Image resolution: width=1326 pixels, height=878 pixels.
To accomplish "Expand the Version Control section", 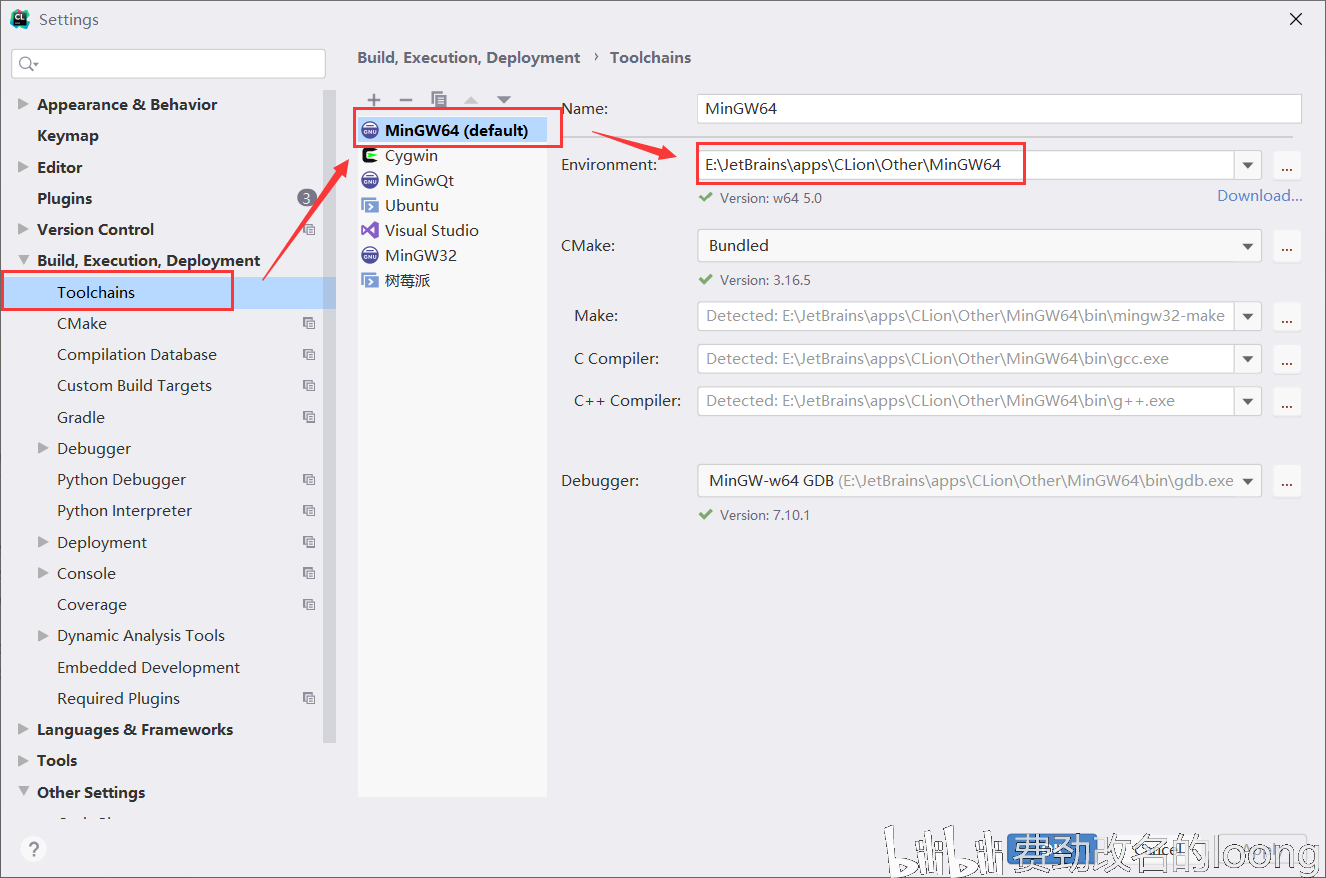I will (x=23, y=229).
